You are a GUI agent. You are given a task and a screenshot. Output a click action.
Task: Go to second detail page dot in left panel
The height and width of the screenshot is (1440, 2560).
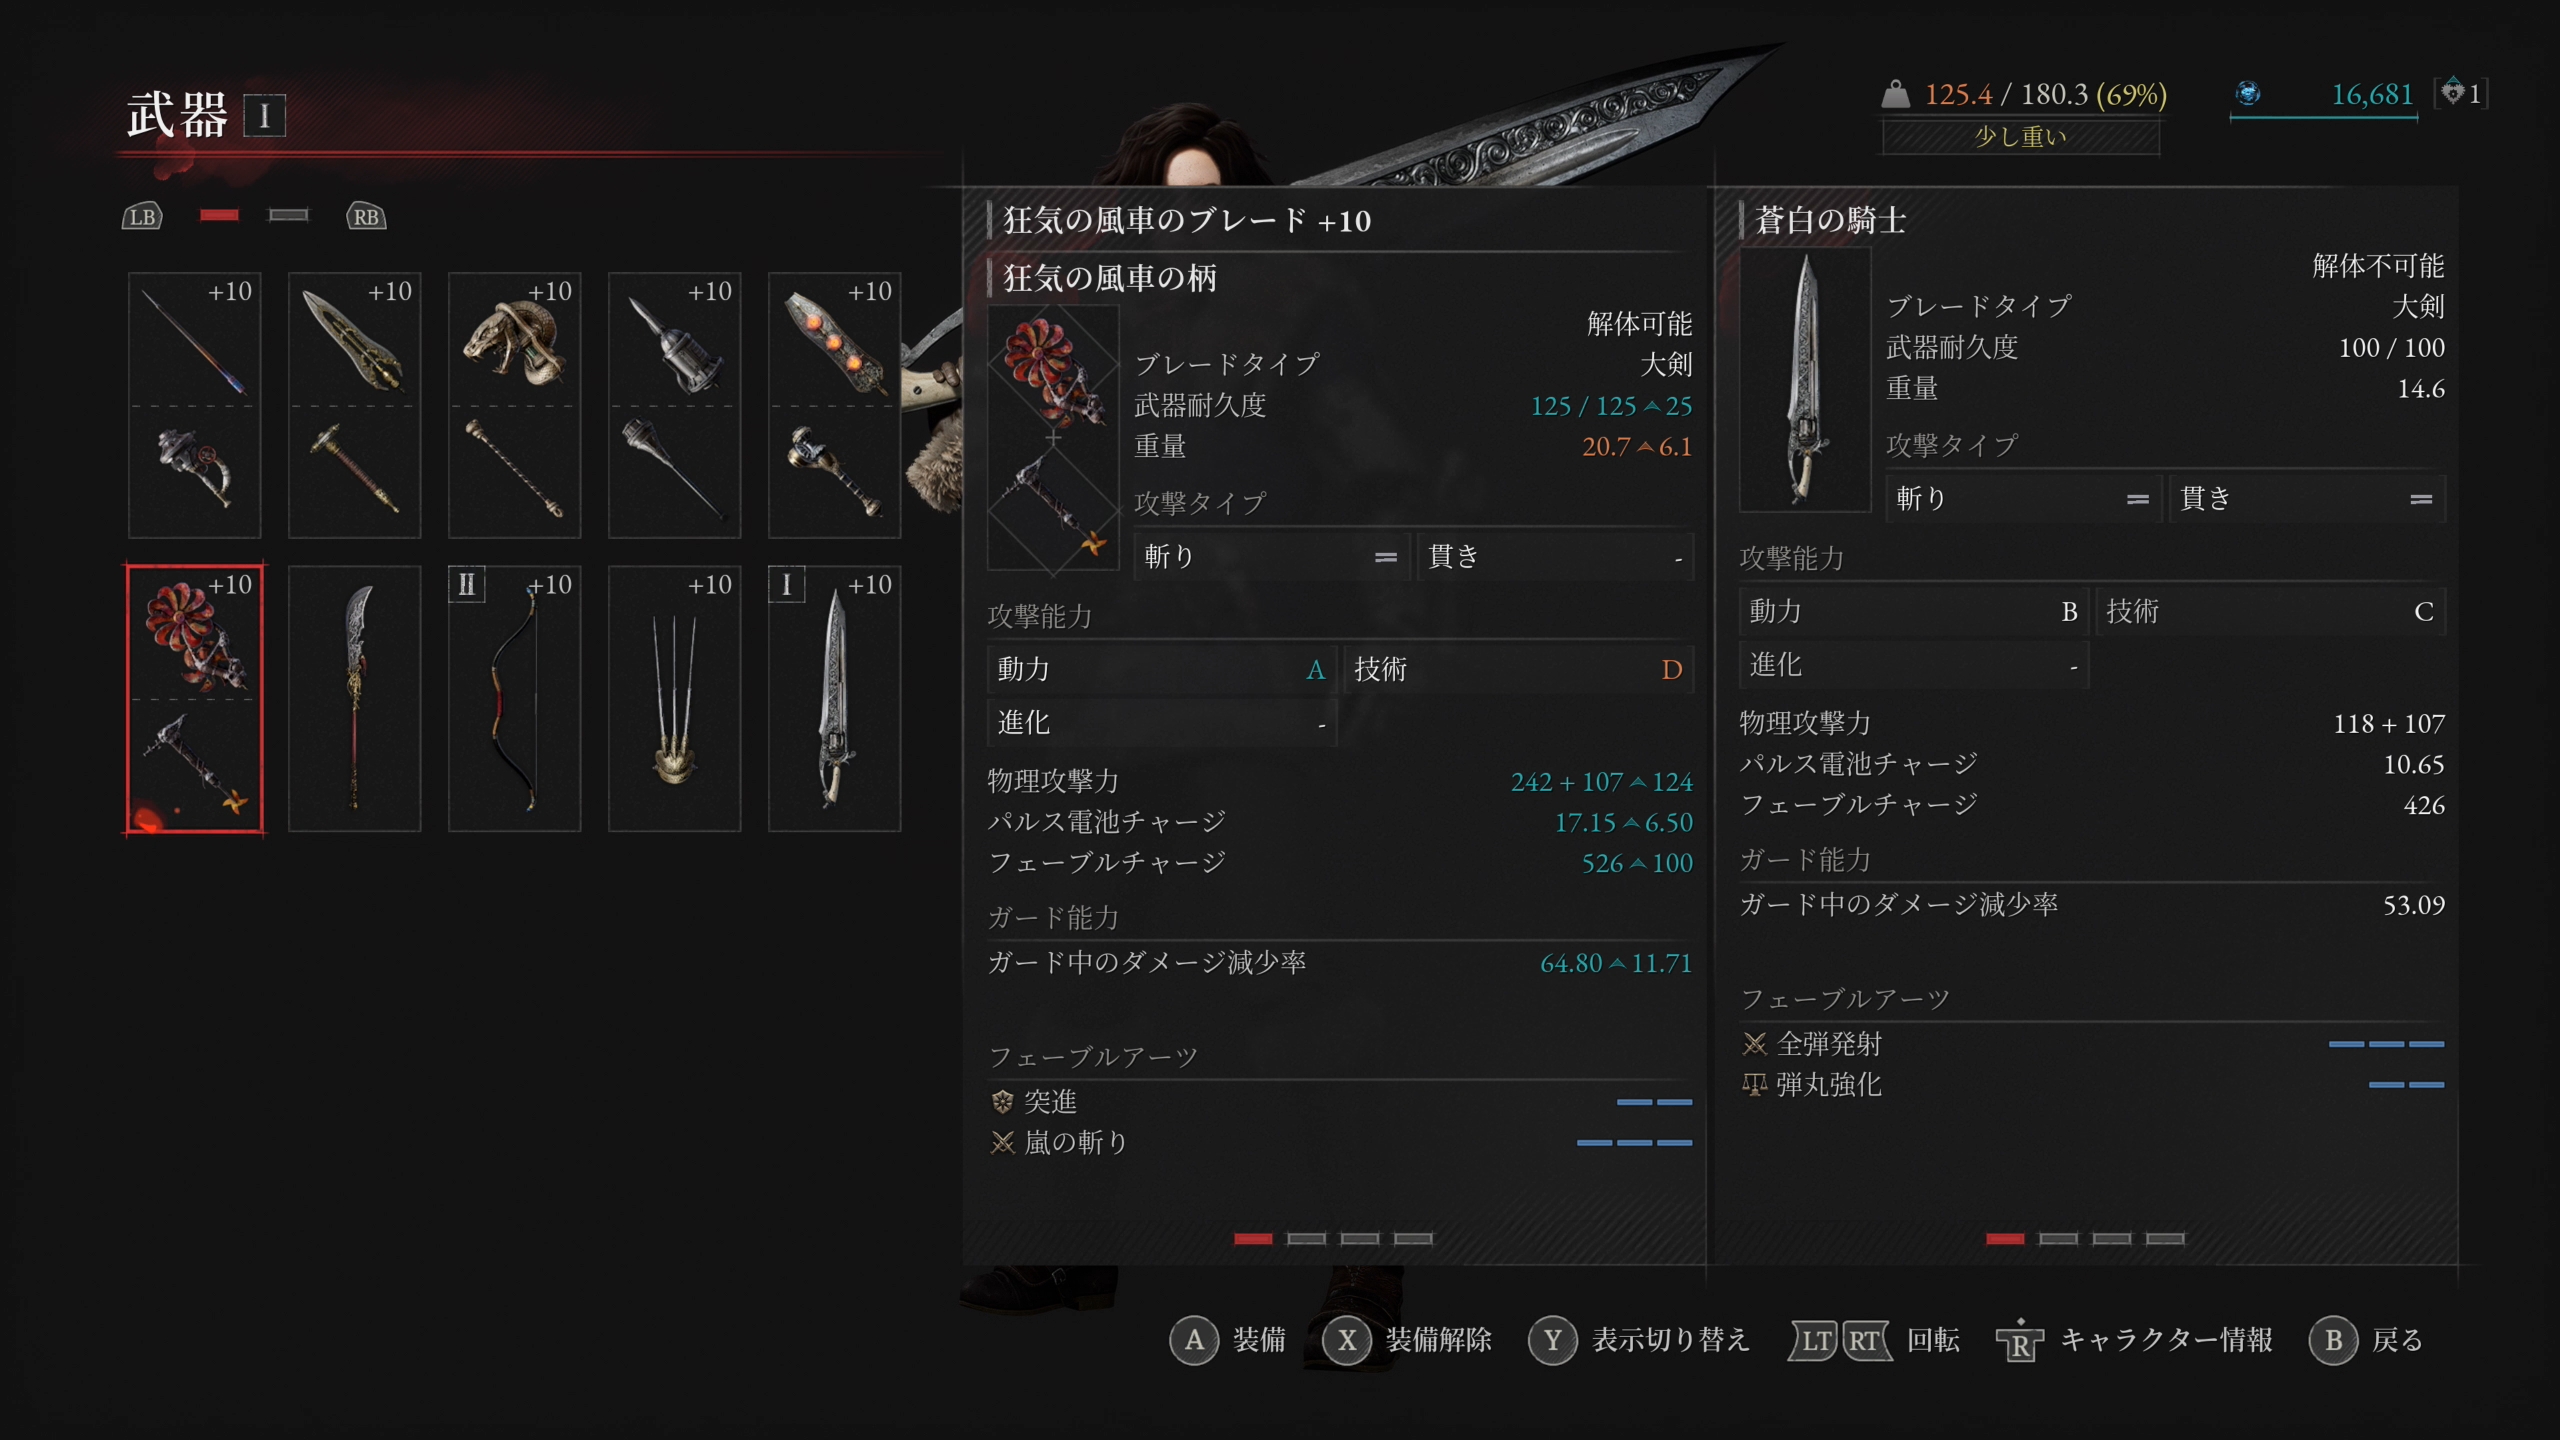[x=1306, y=1239]
